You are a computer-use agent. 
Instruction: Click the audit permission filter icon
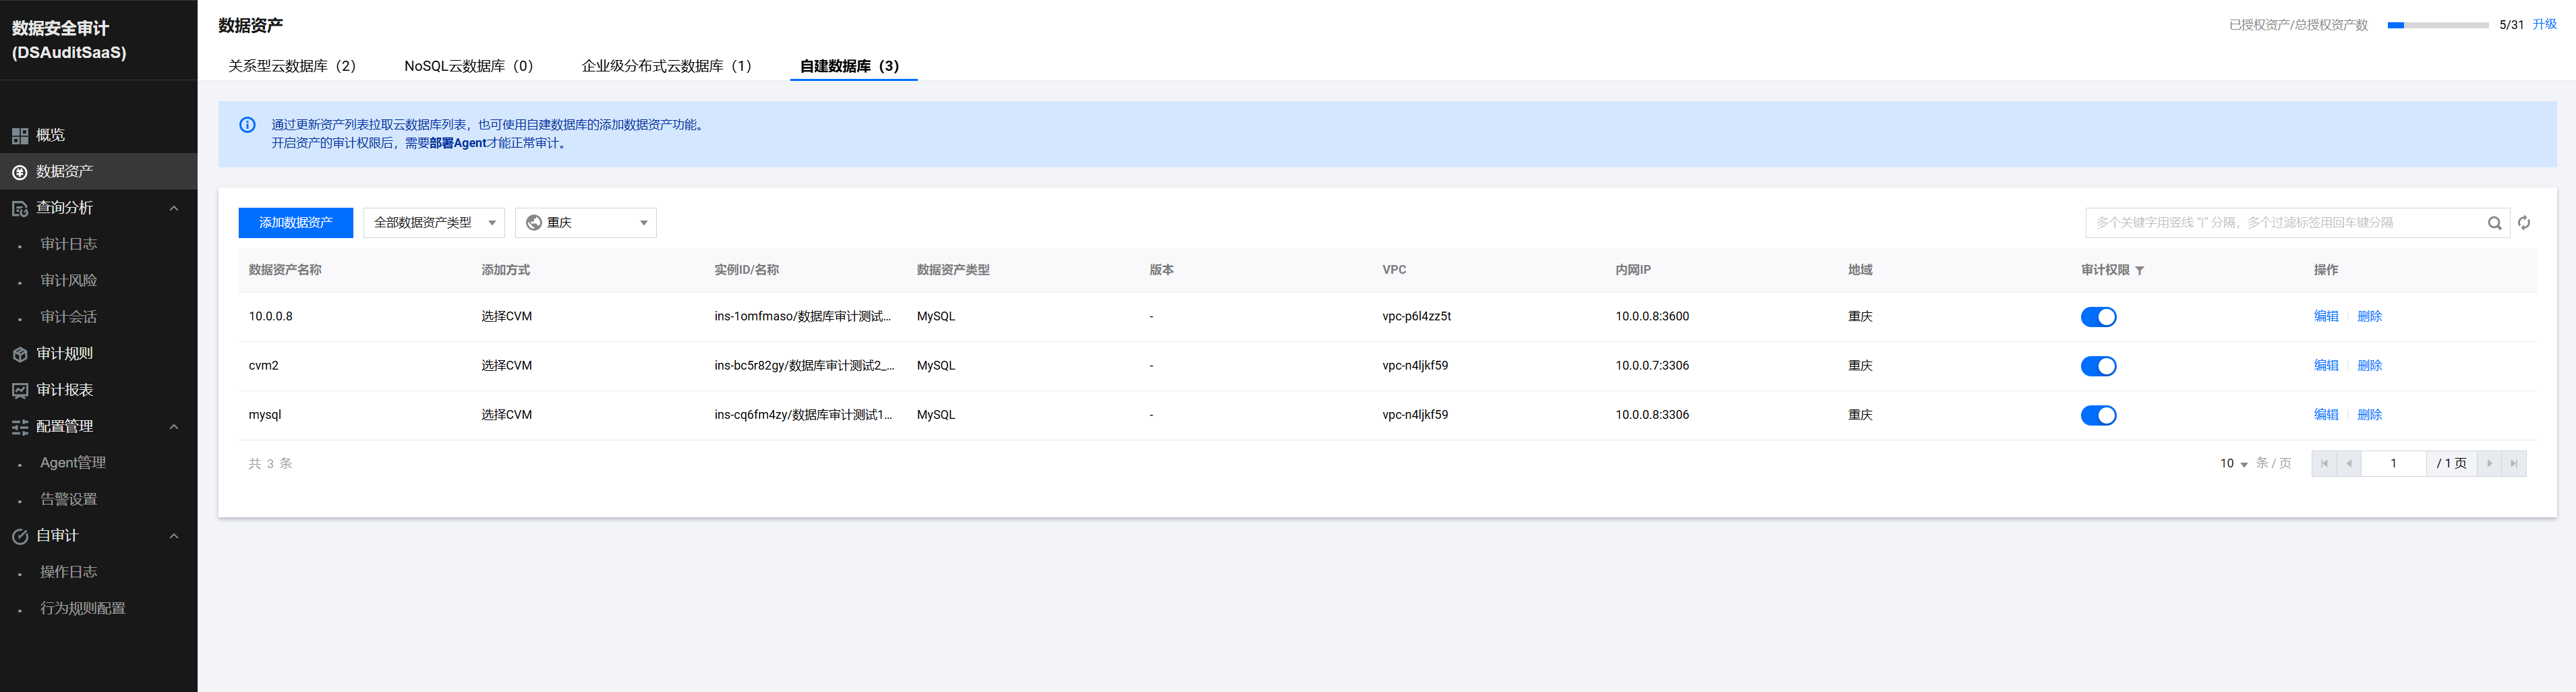2139,271
